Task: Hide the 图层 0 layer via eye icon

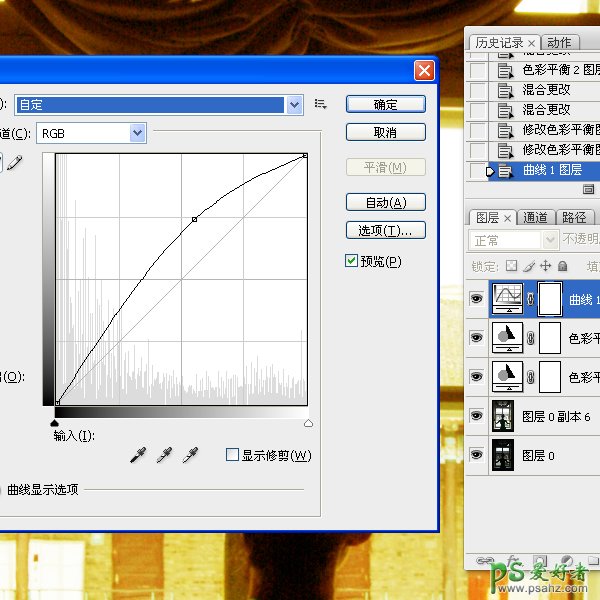Action: [x=476, y=455]
